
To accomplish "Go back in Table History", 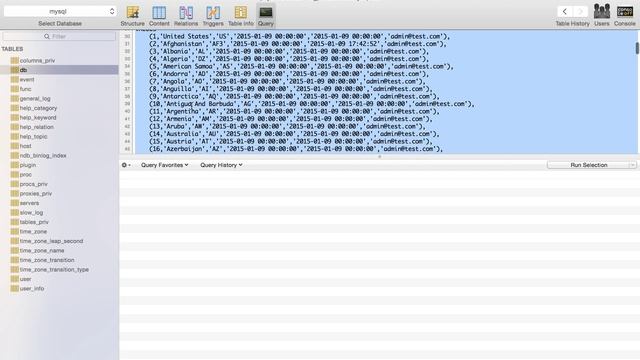I will coord(565,11).
